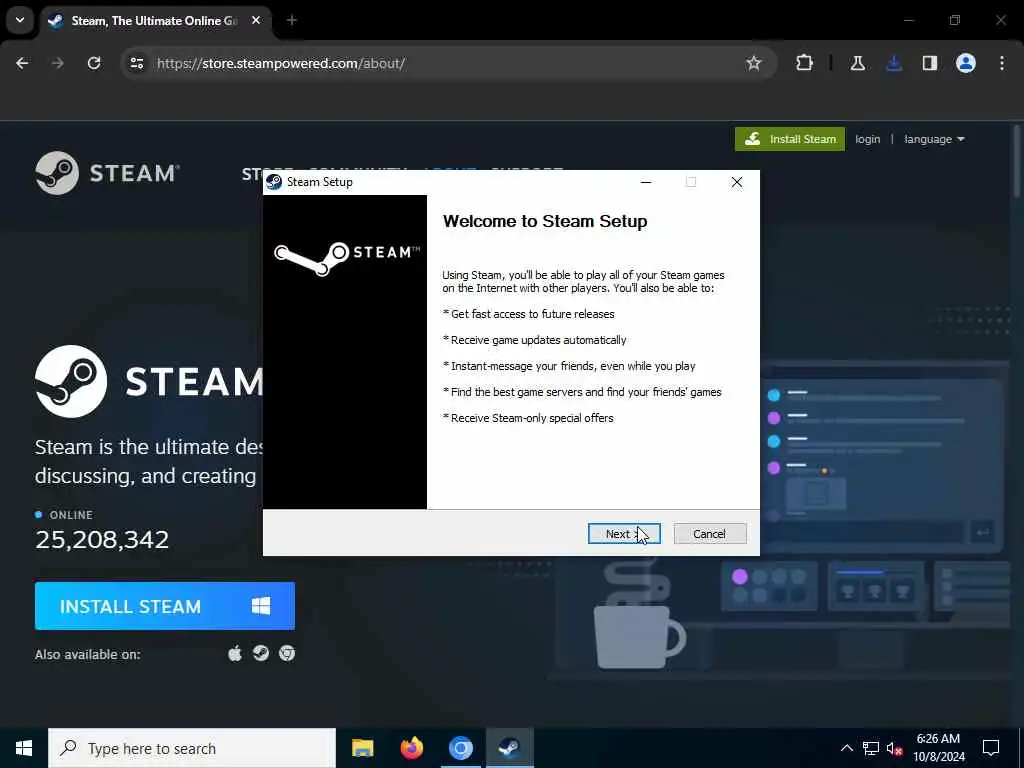This screenshot has height=768, width=1024.
Task: Close the Steam Setup dialog window
Action: [737, 182]
